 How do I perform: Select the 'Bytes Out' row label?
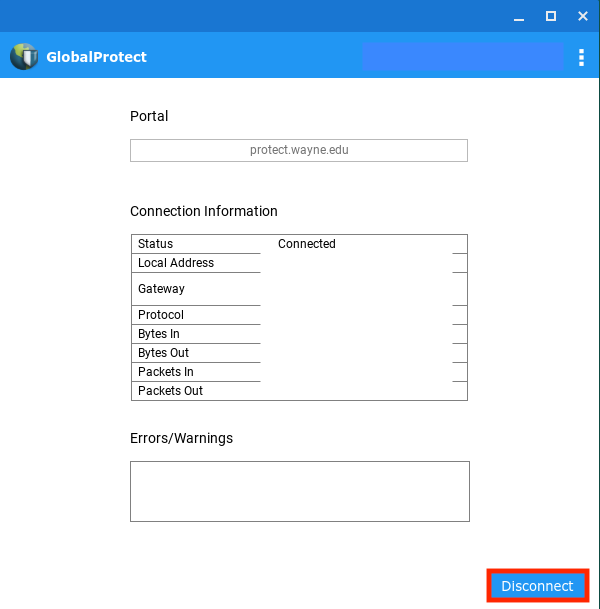(x=163, y=353)
